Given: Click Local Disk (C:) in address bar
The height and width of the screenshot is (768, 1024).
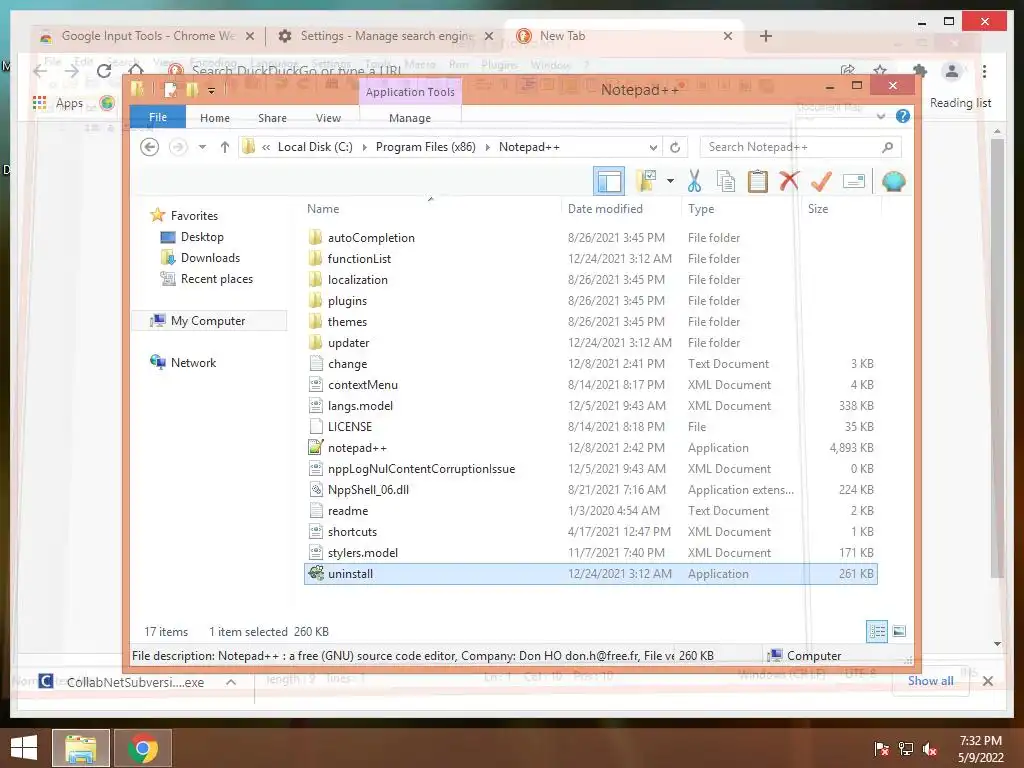Looking at the screenshot, I should point(315,147).
